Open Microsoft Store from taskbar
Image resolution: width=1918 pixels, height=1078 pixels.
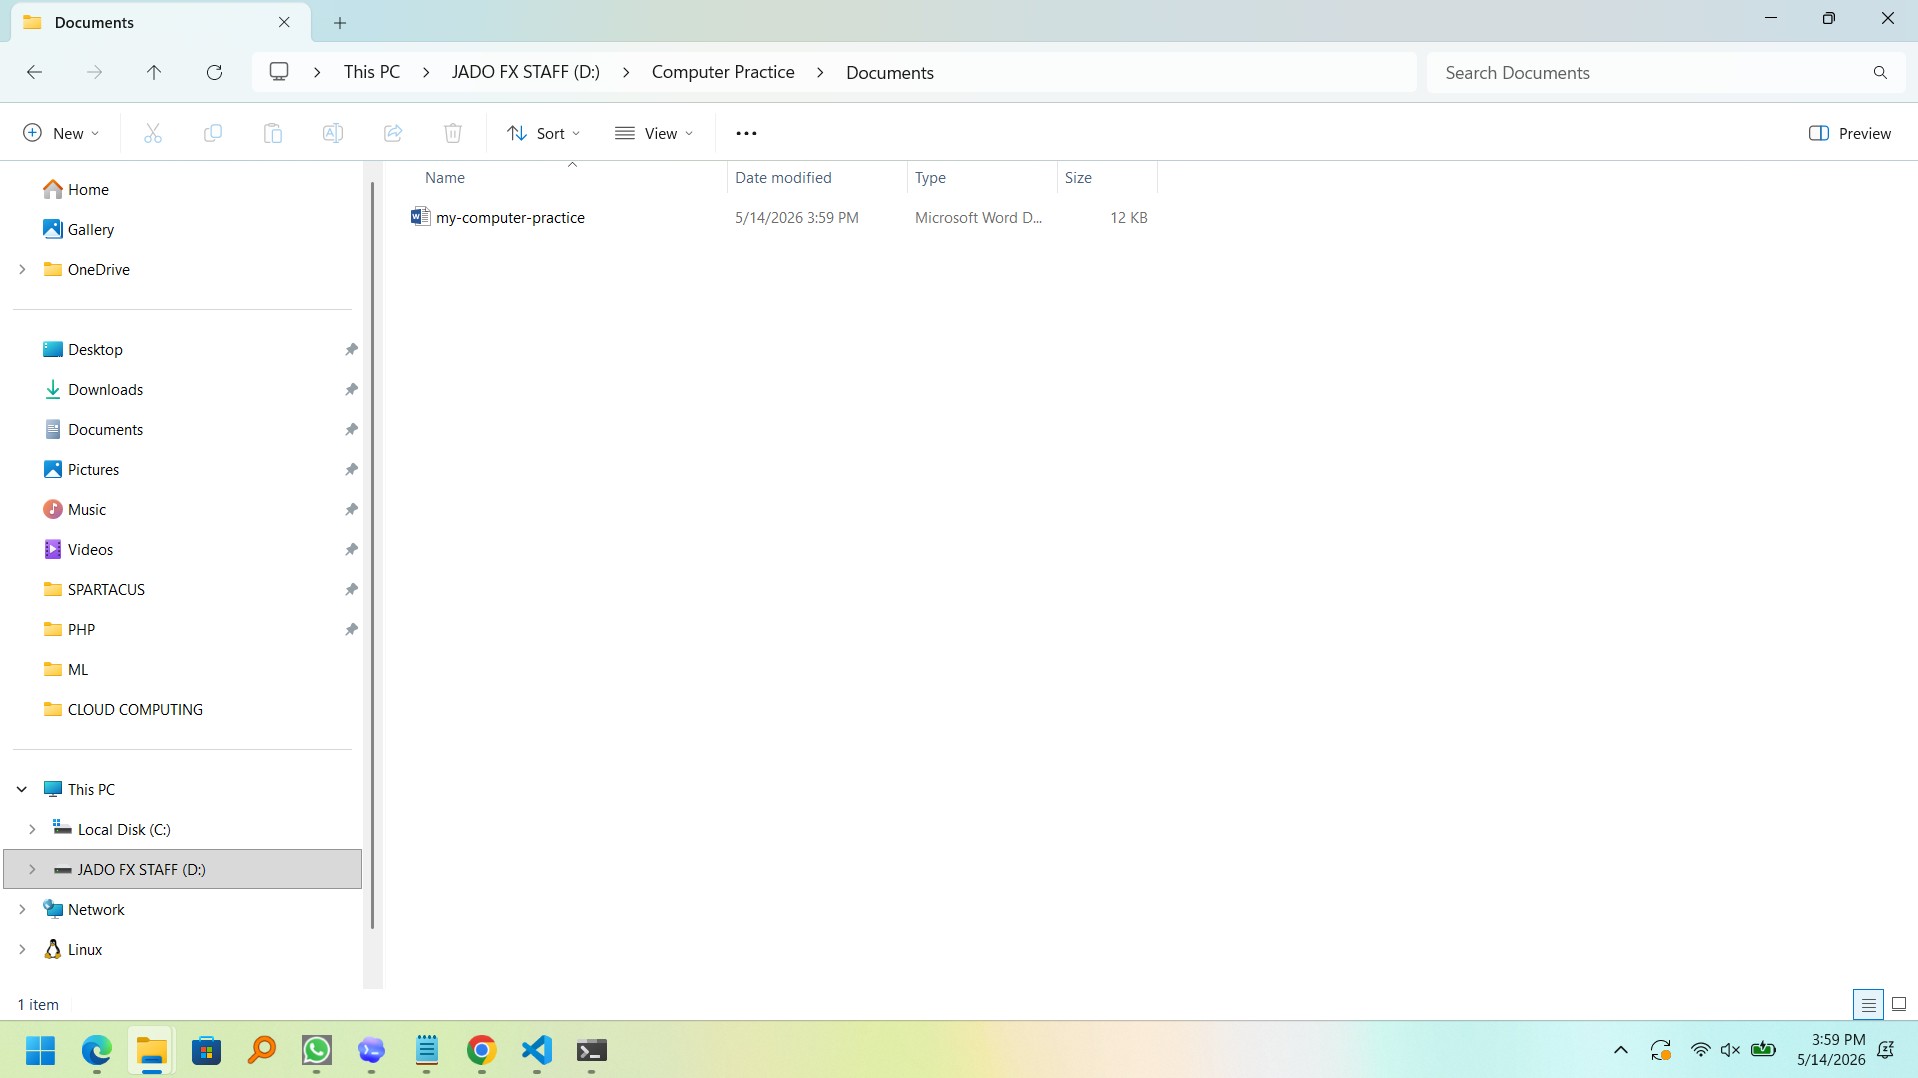pyautogui.click(x=207, y=1051)
